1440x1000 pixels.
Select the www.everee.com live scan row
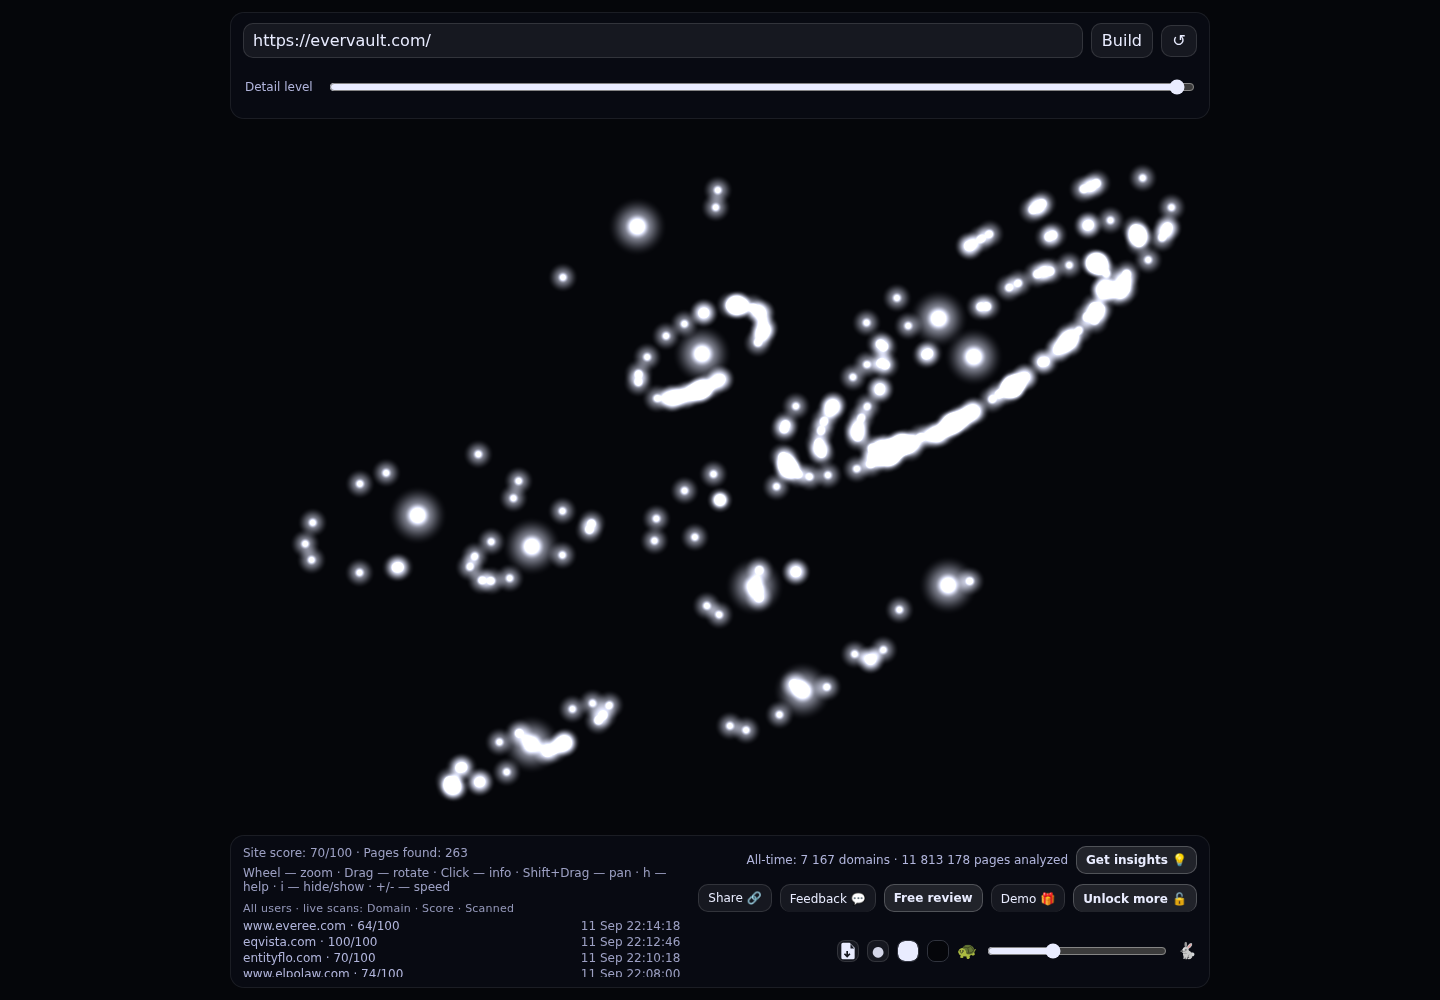(x=461, y=926)
